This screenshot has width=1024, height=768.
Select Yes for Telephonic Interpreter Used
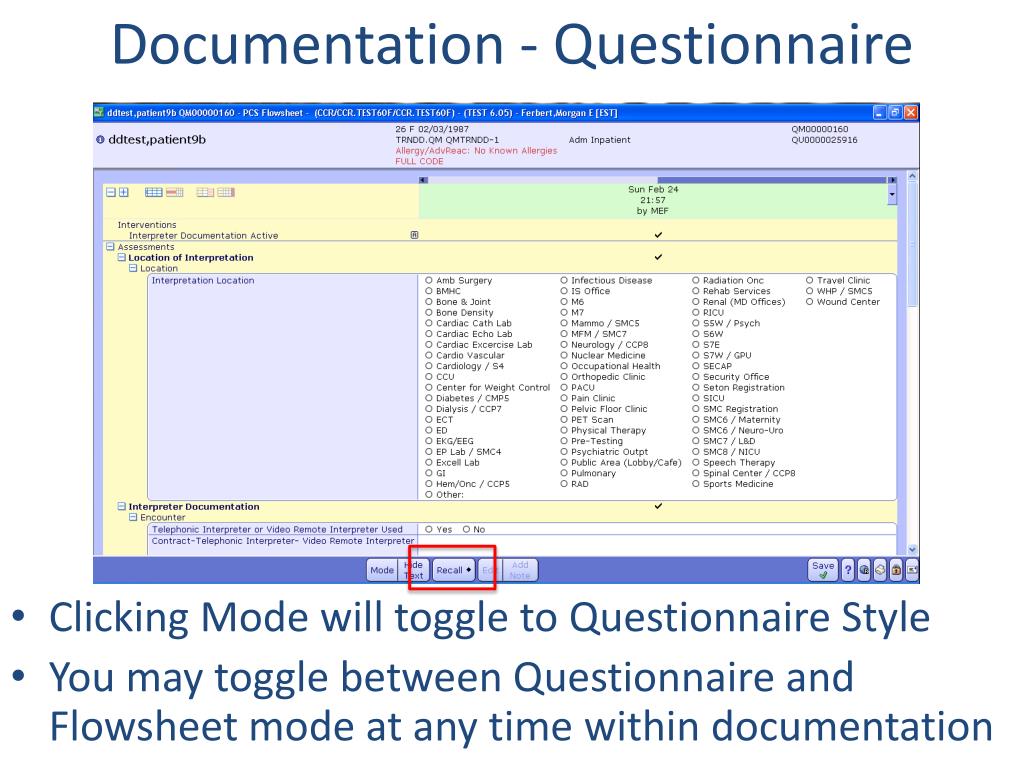point(429,530)
